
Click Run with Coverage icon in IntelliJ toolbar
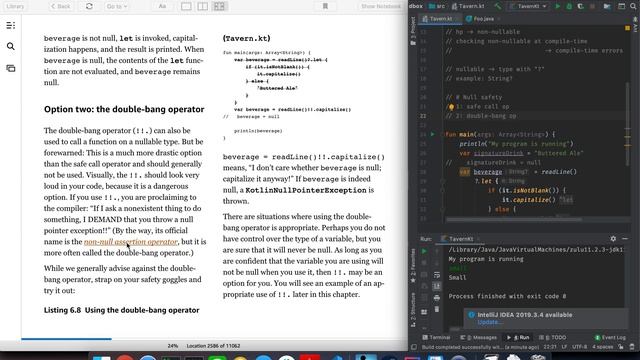(580, 6)
